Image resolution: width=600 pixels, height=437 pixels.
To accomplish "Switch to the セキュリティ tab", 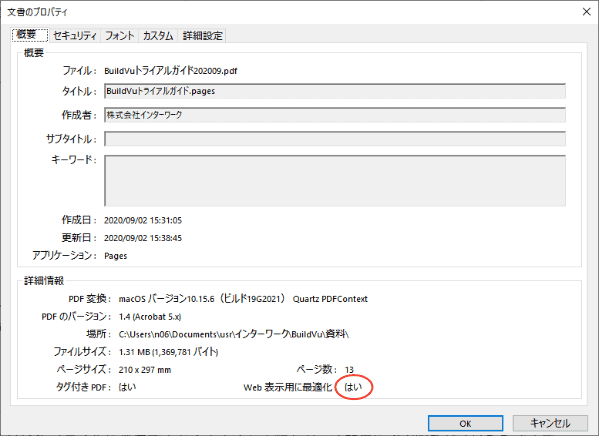I will [75, 36].
